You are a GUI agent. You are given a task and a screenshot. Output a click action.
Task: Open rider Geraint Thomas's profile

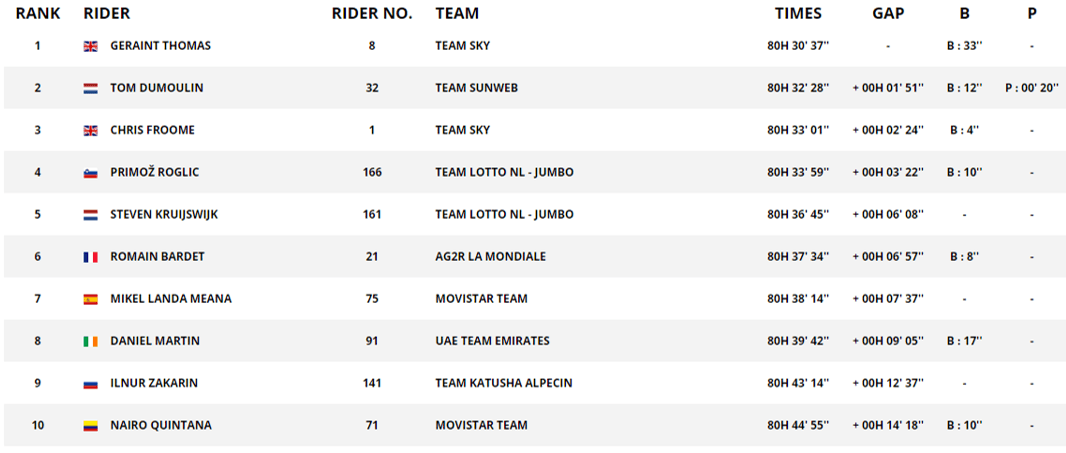[x=160, y=46]
